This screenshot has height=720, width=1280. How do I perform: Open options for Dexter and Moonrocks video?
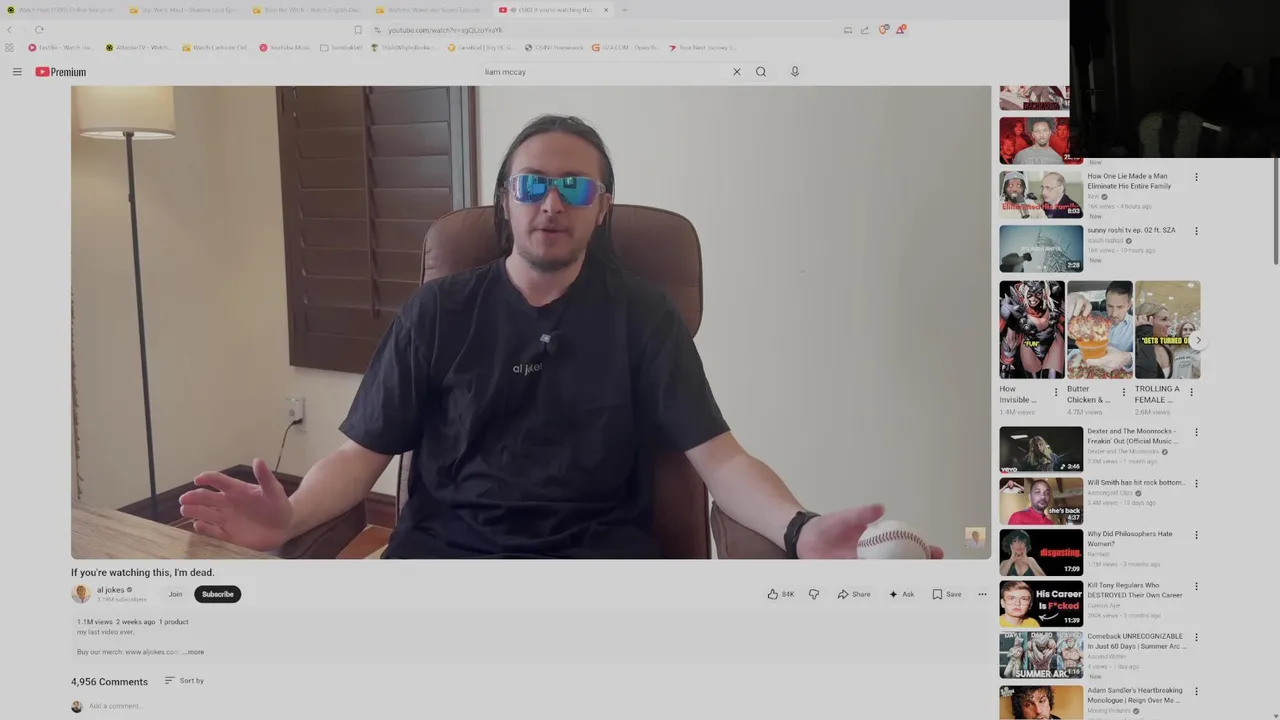click(x=1196, y=433)
